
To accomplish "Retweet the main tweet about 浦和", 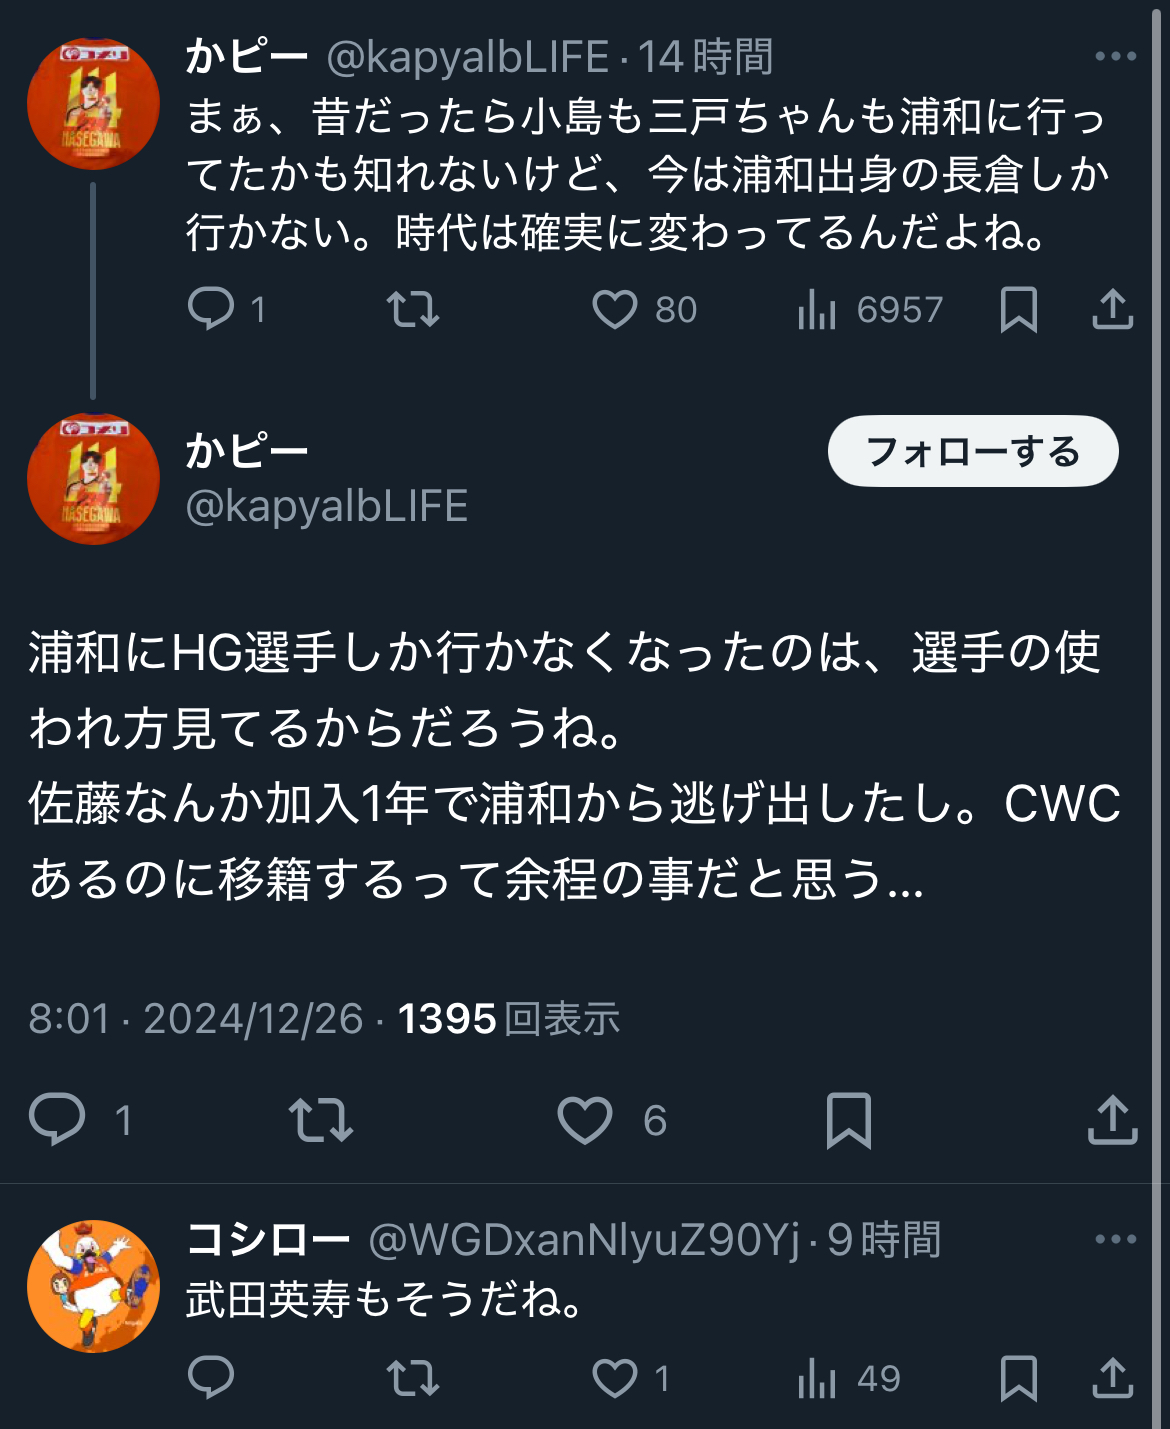I will click(x=321, y=1120).
